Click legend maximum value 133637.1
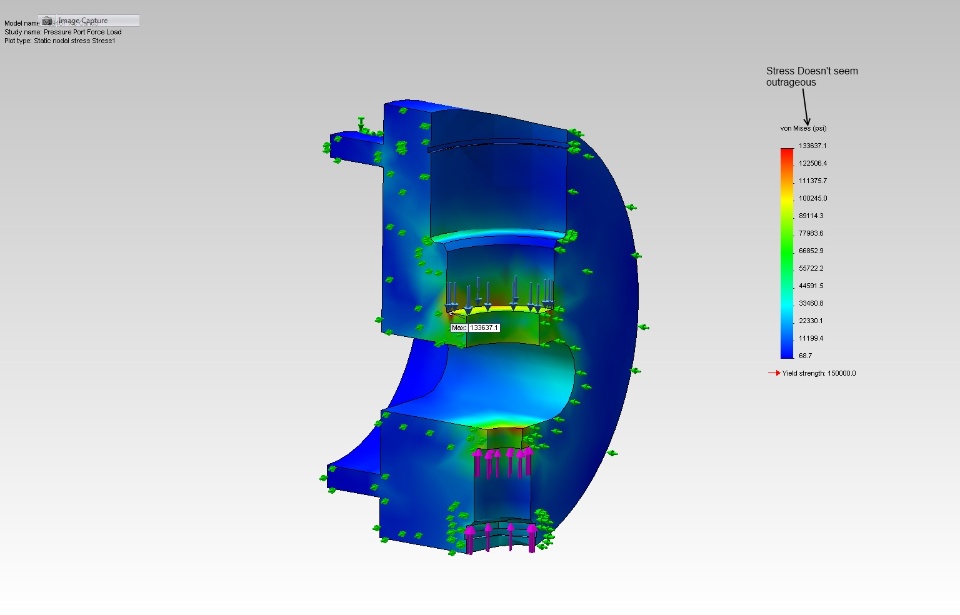Viewport: 960px width, 615px height. 812,146
